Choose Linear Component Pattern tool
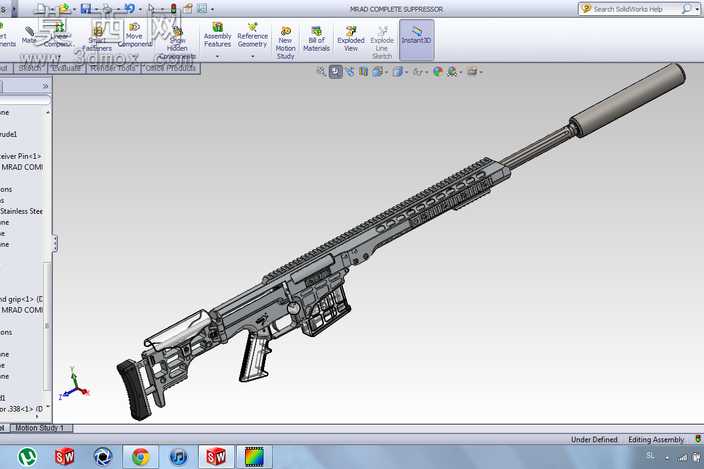 click(57, 35)
